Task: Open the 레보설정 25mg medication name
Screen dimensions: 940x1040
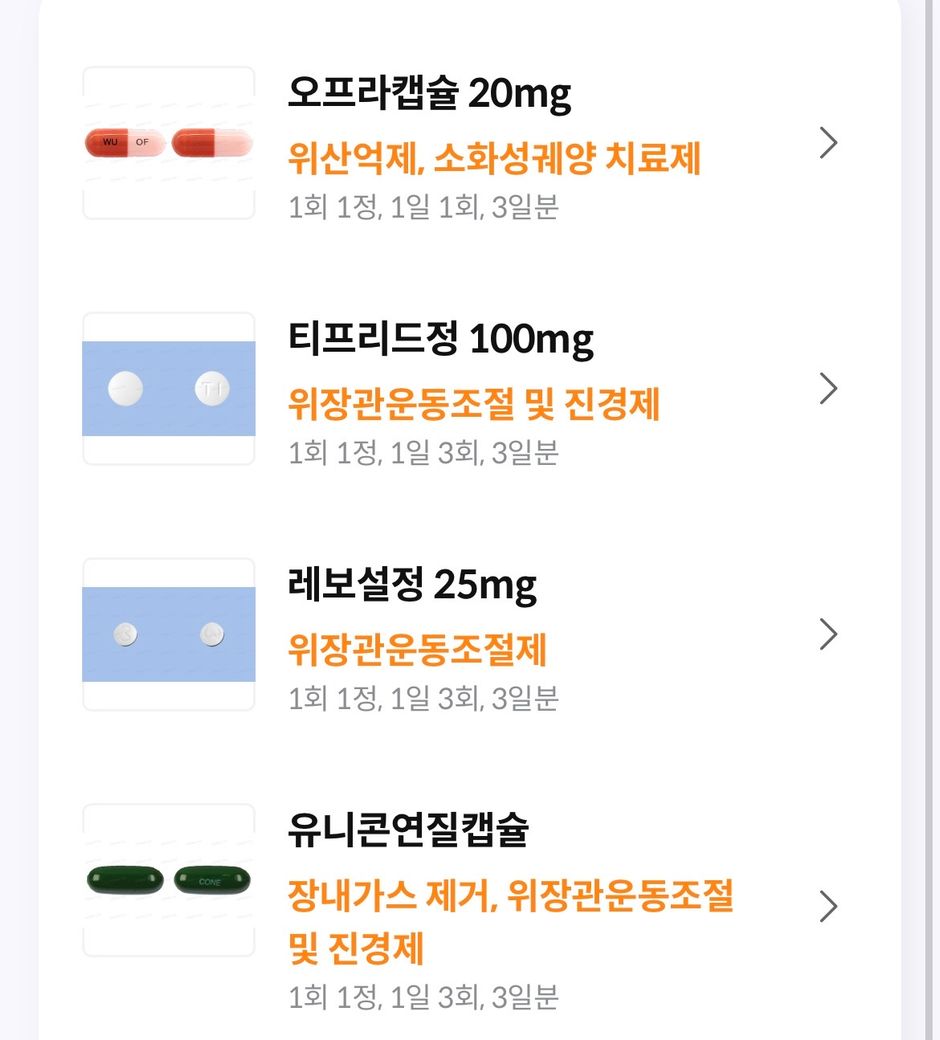Action: pos(412,585)
